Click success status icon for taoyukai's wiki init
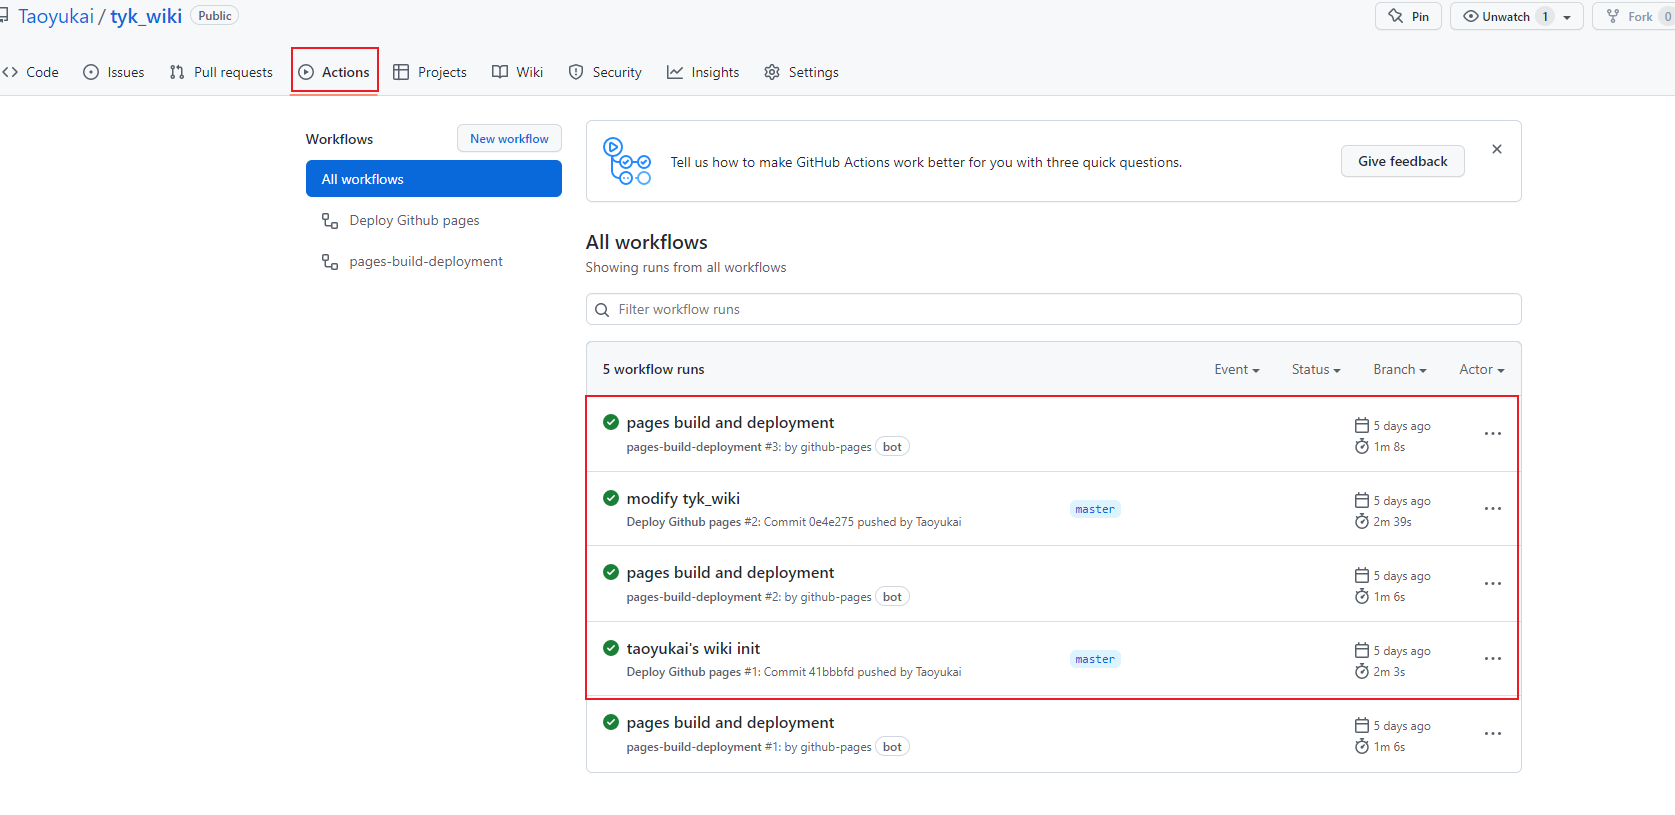The image size is (1675, 815). tap(611, 647)
